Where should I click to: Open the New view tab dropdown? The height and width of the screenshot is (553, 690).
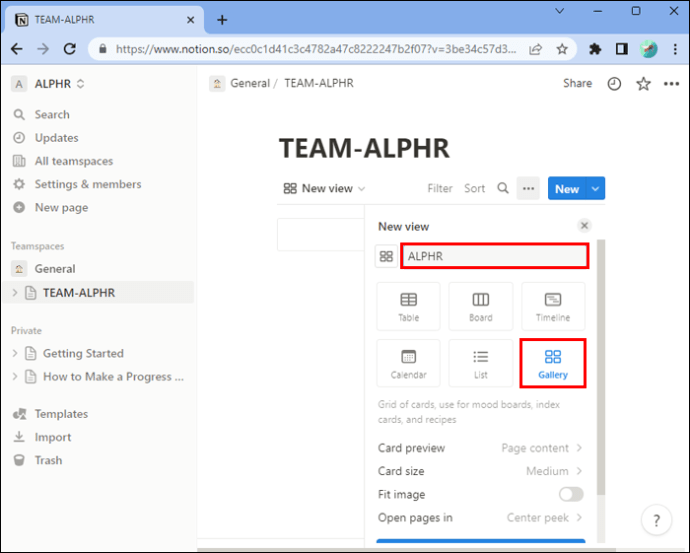click(x=324, y=189)
